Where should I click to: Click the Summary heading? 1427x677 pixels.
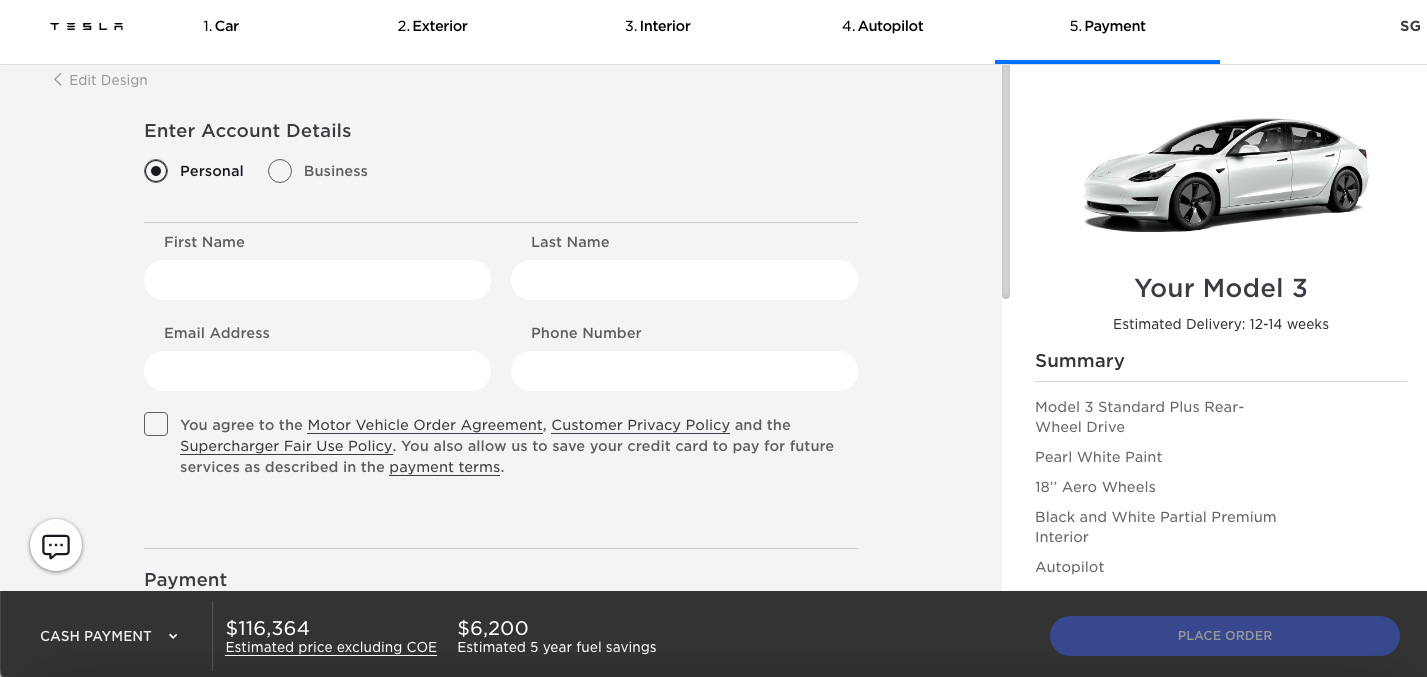(x=1080, y=361)
